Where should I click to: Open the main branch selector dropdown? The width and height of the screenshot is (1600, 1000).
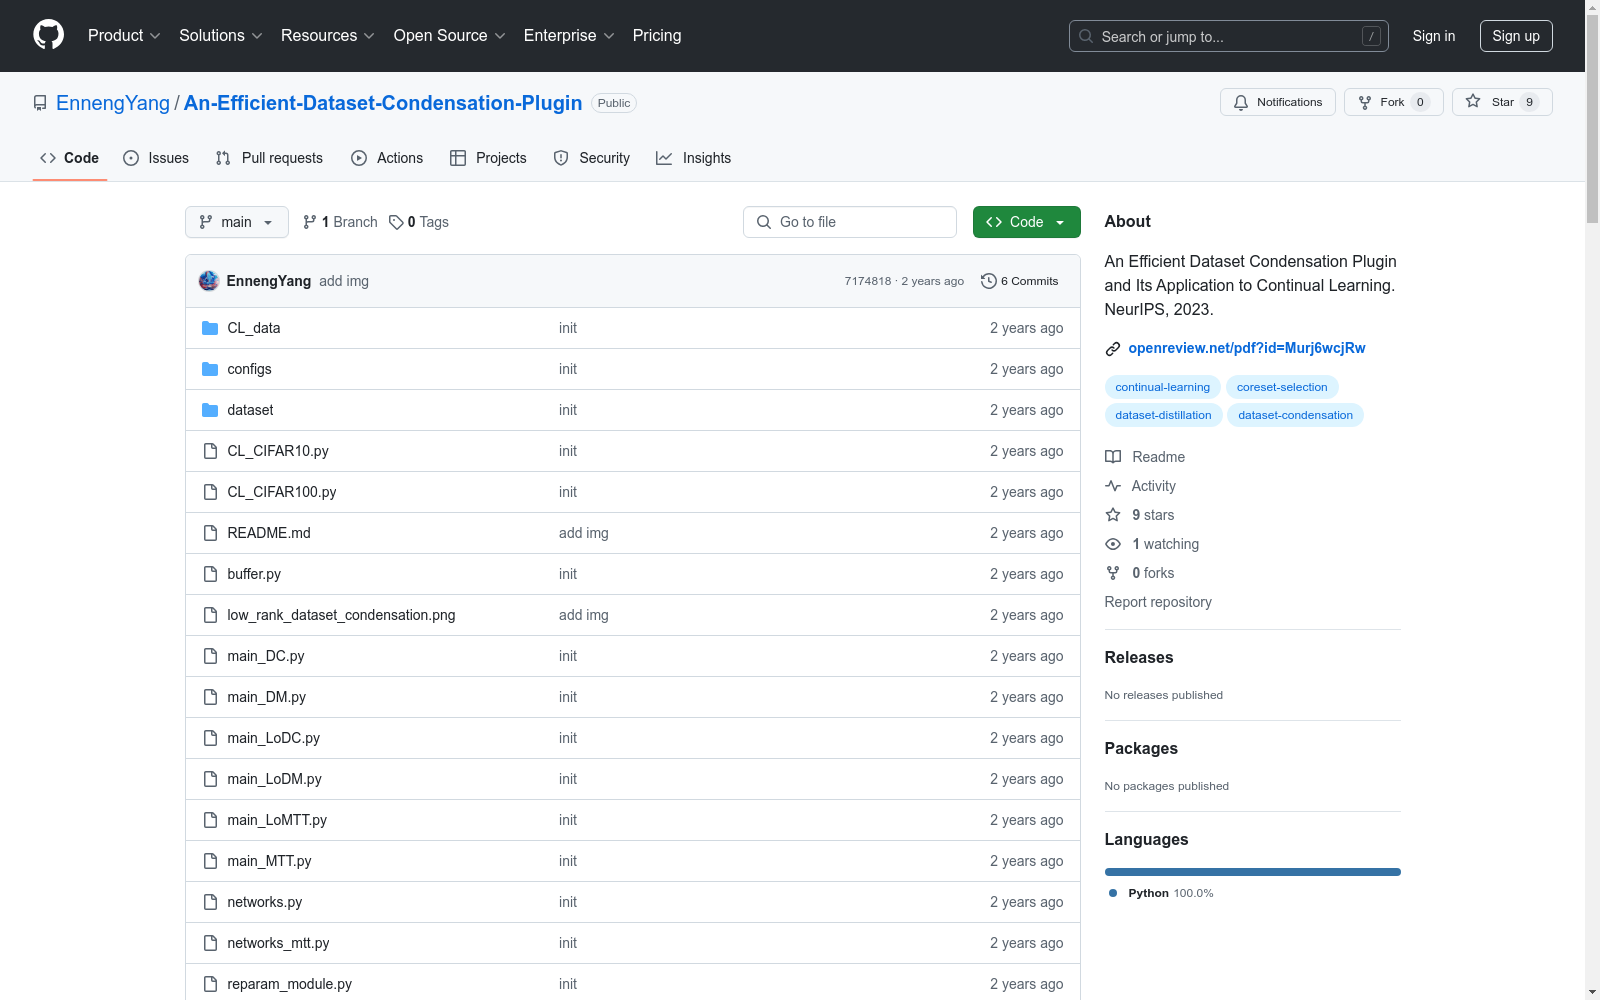237,222
